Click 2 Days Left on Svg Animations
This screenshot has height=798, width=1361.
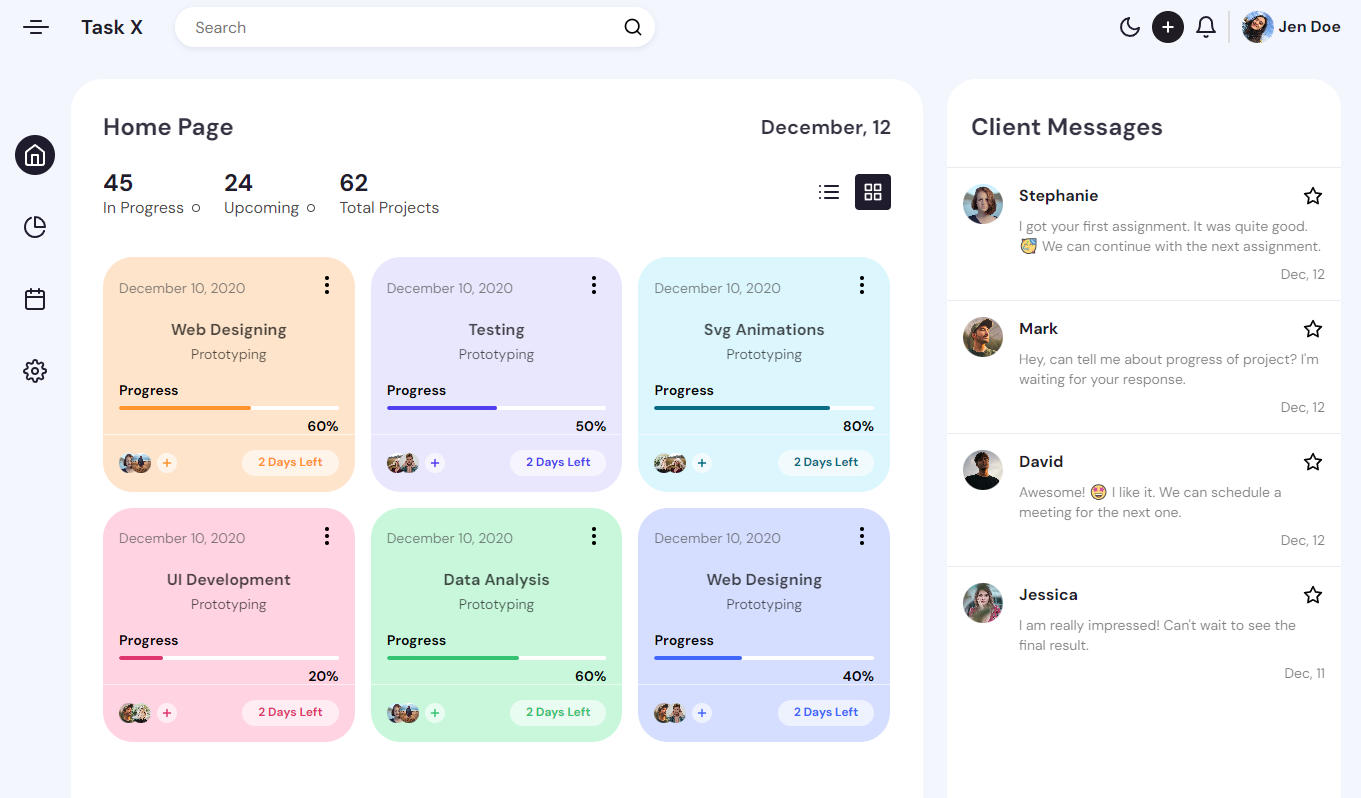(826, 462)
